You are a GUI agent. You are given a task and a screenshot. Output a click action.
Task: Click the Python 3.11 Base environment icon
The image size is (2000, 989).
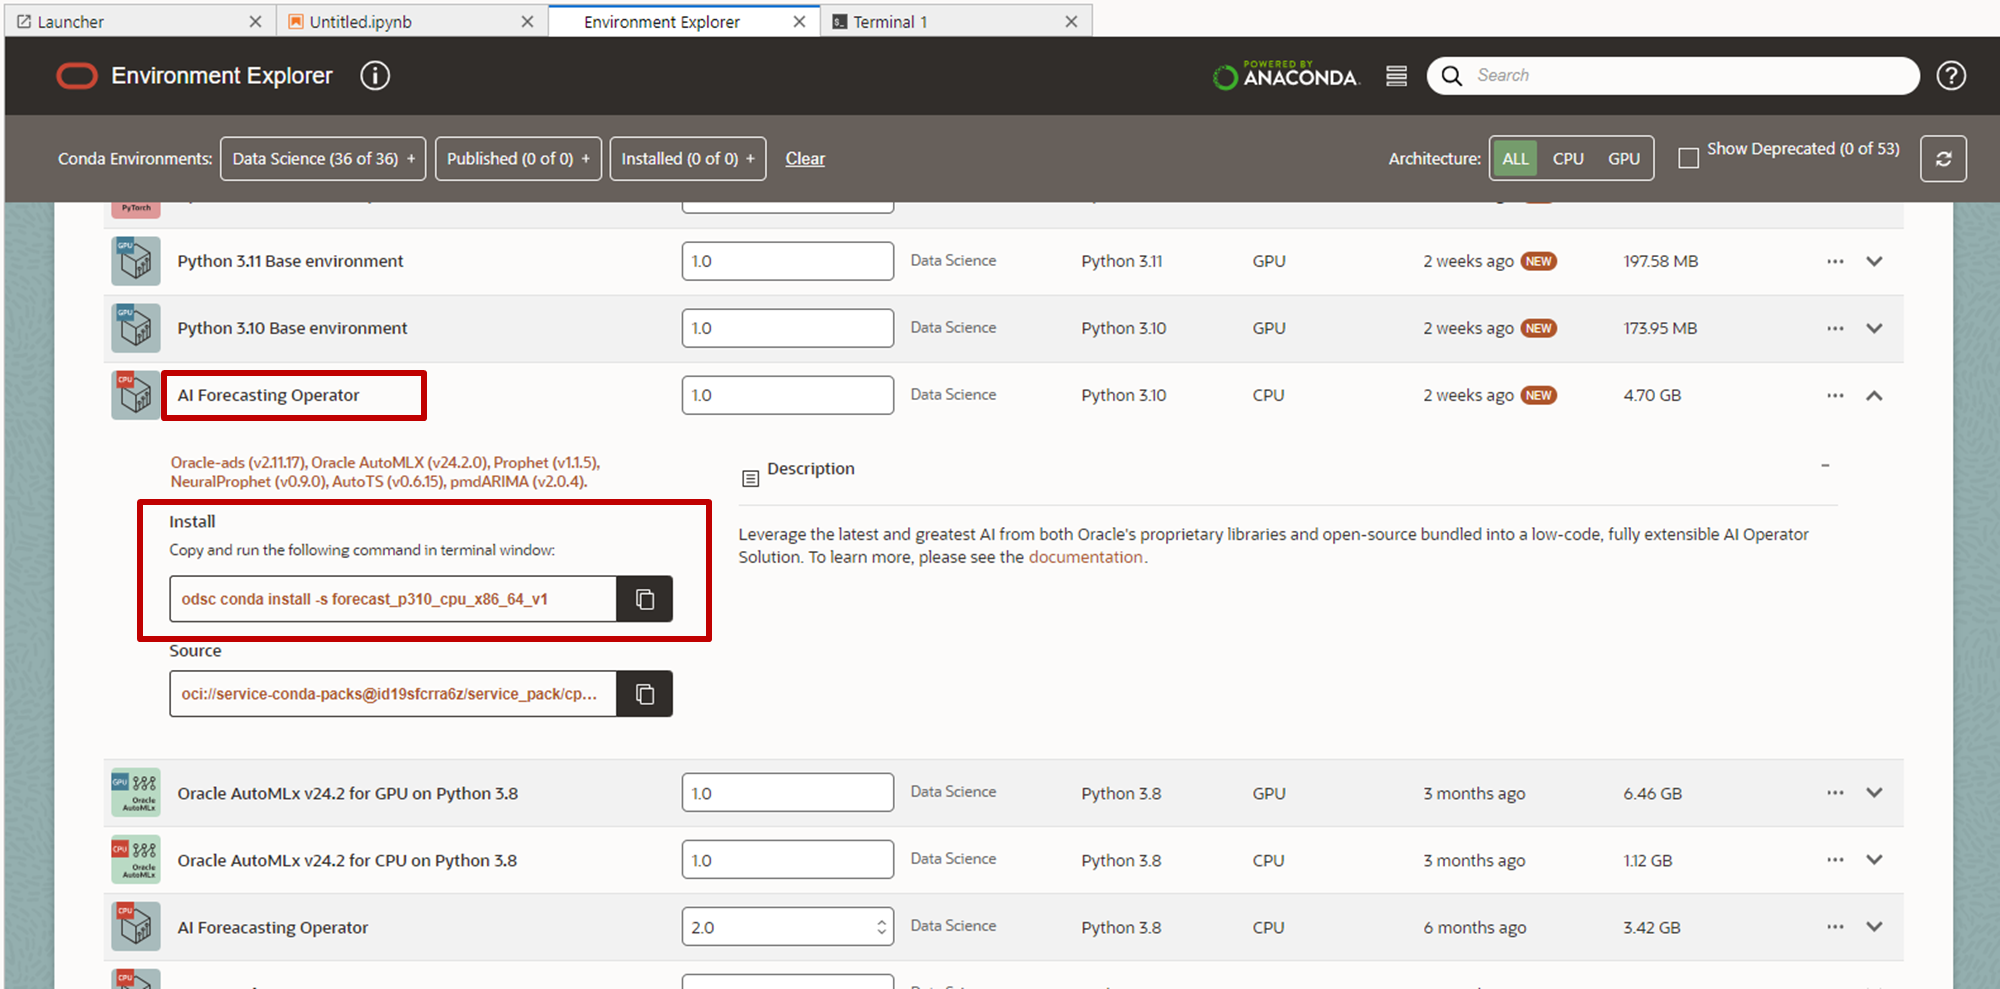pyautogui.click(x=136, y=261)
